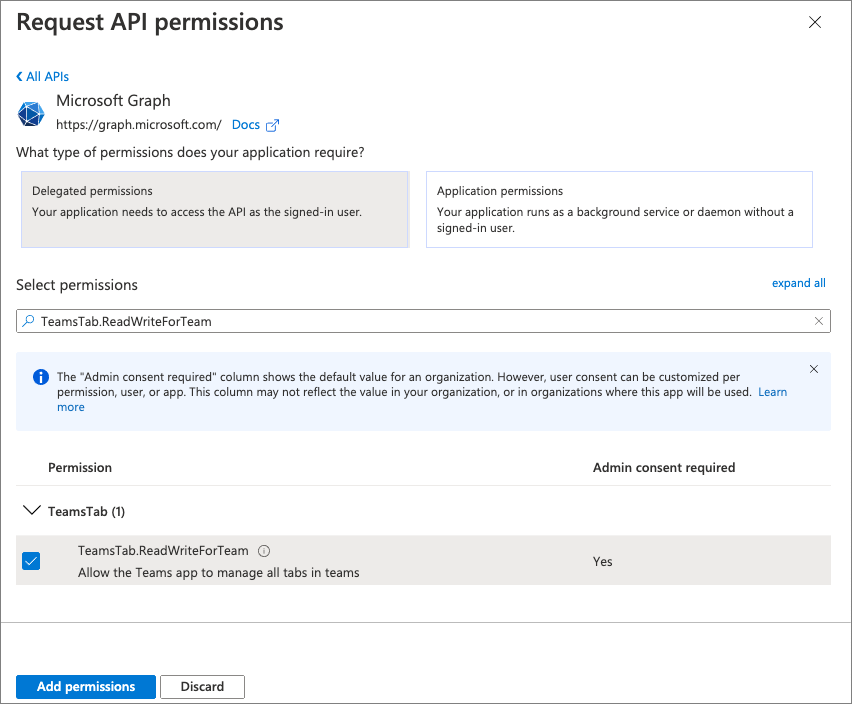The image size is (852, 704).
Task: Click info icon beside TeamsTab.ReadWriteForTeam
Action: click(x=264, y=551)
